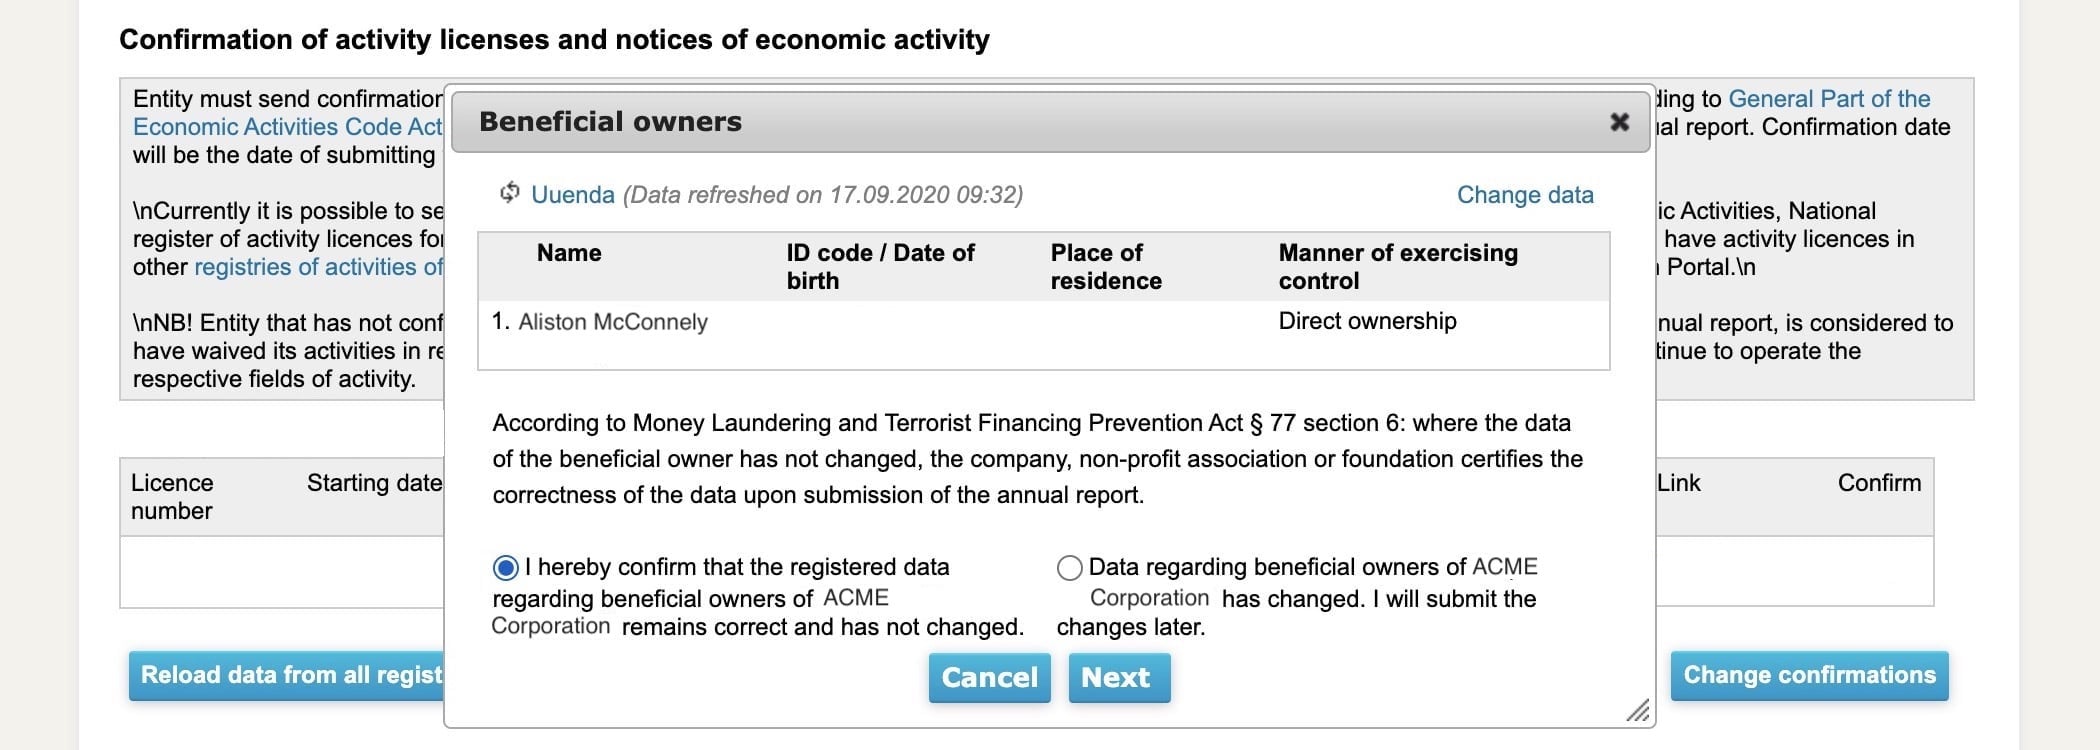Follow the Economic Activities Code Act link
This screenshot has width=2100, height=750.
pos(288,127)
